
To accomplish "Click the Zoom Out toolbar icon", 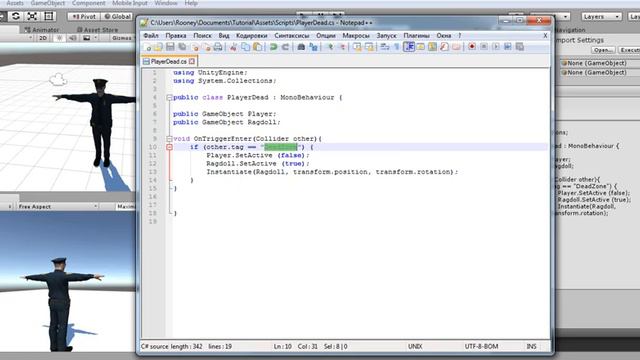I will [x=342, y=47].
